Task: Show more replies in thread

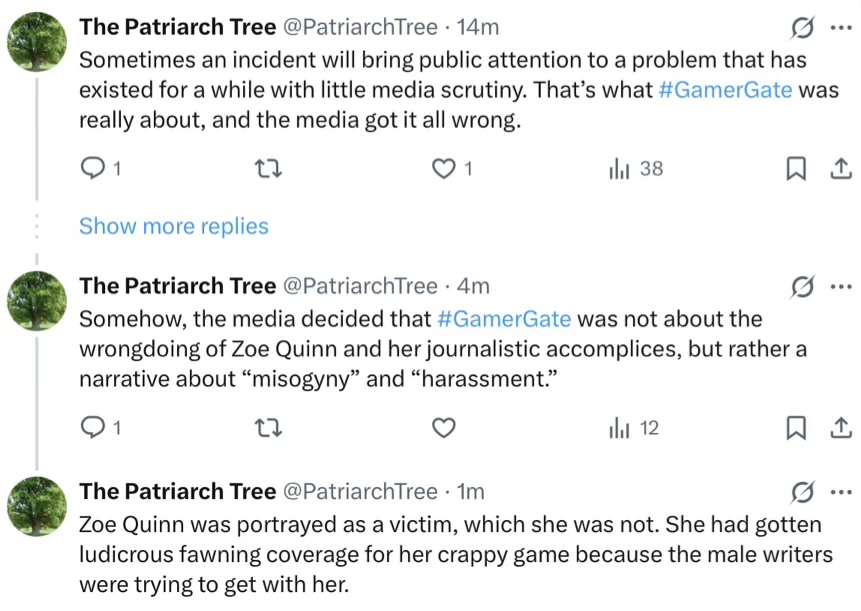Action: click(174, 226)
